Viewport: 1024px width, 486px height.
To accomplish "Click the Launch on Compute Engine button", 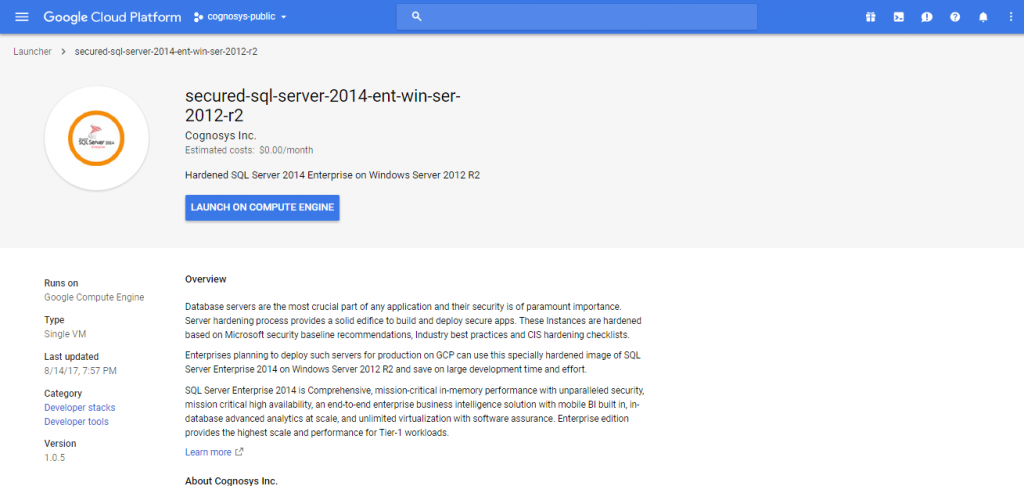I will [x=262, y=207].
